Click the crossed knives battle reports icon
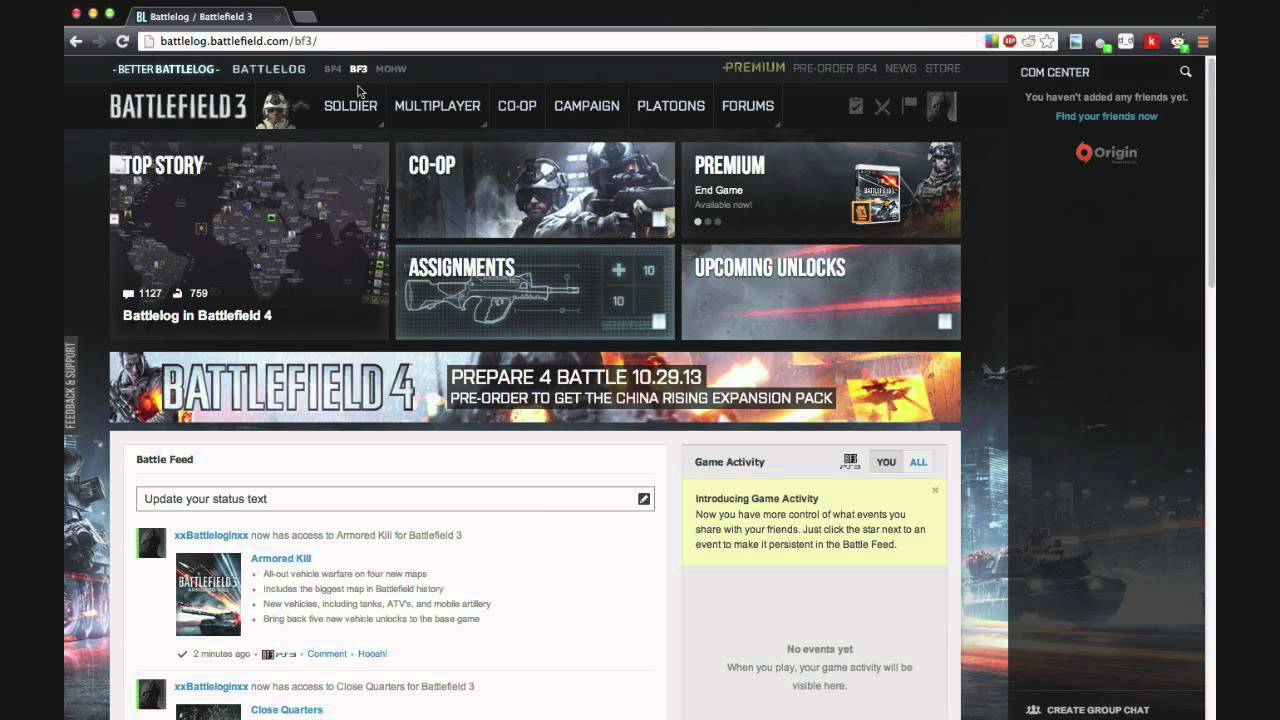1280x720 pixels. pos(882,106)
